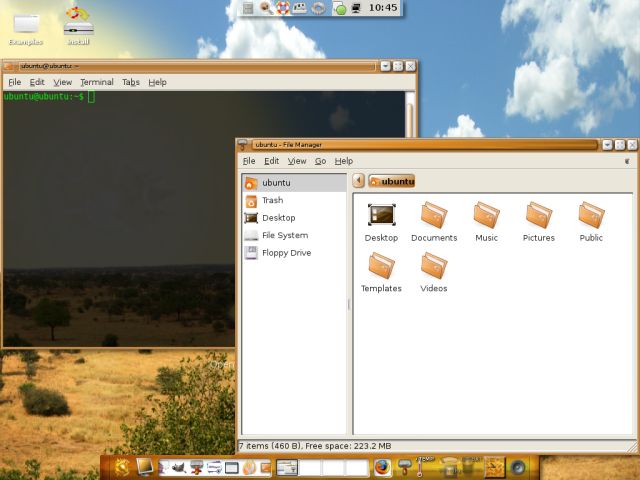Select the Desktop folder icon in file view
This screenshot has height=480, width=640.
pos(381,222)
